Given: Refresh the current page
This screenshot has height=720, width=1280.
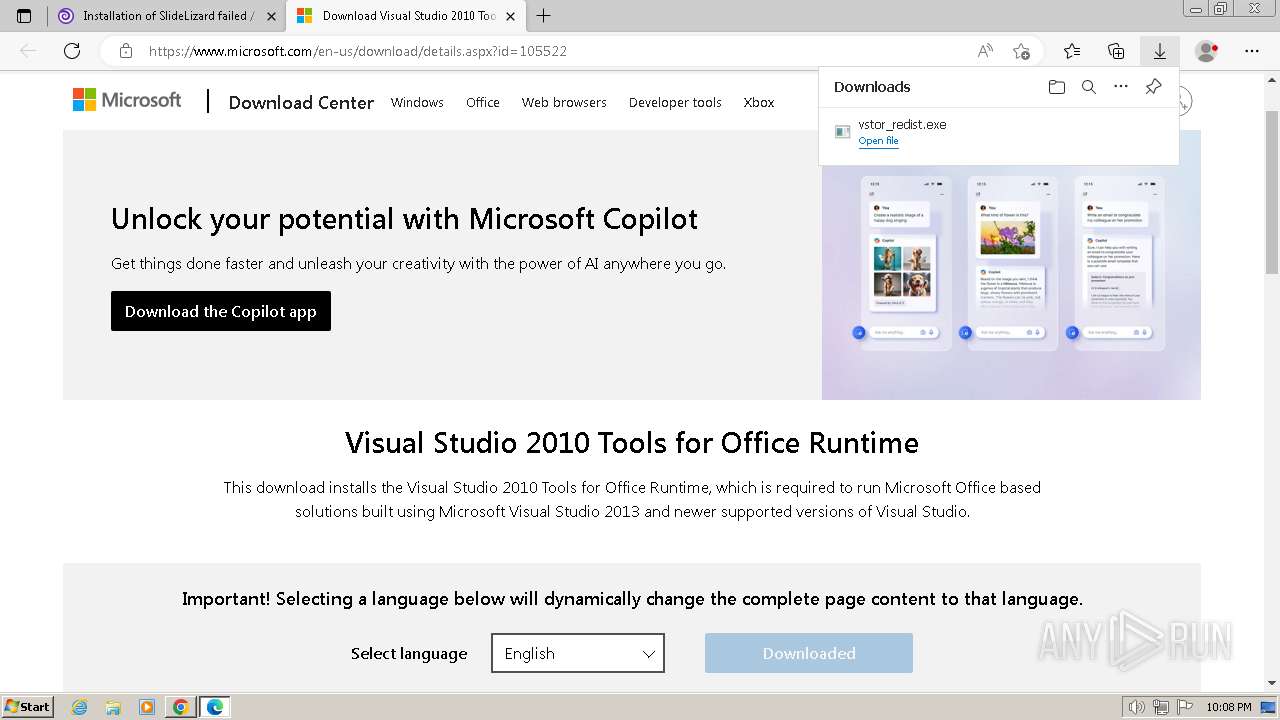Looking at the screenshot, I should point(71,51).
